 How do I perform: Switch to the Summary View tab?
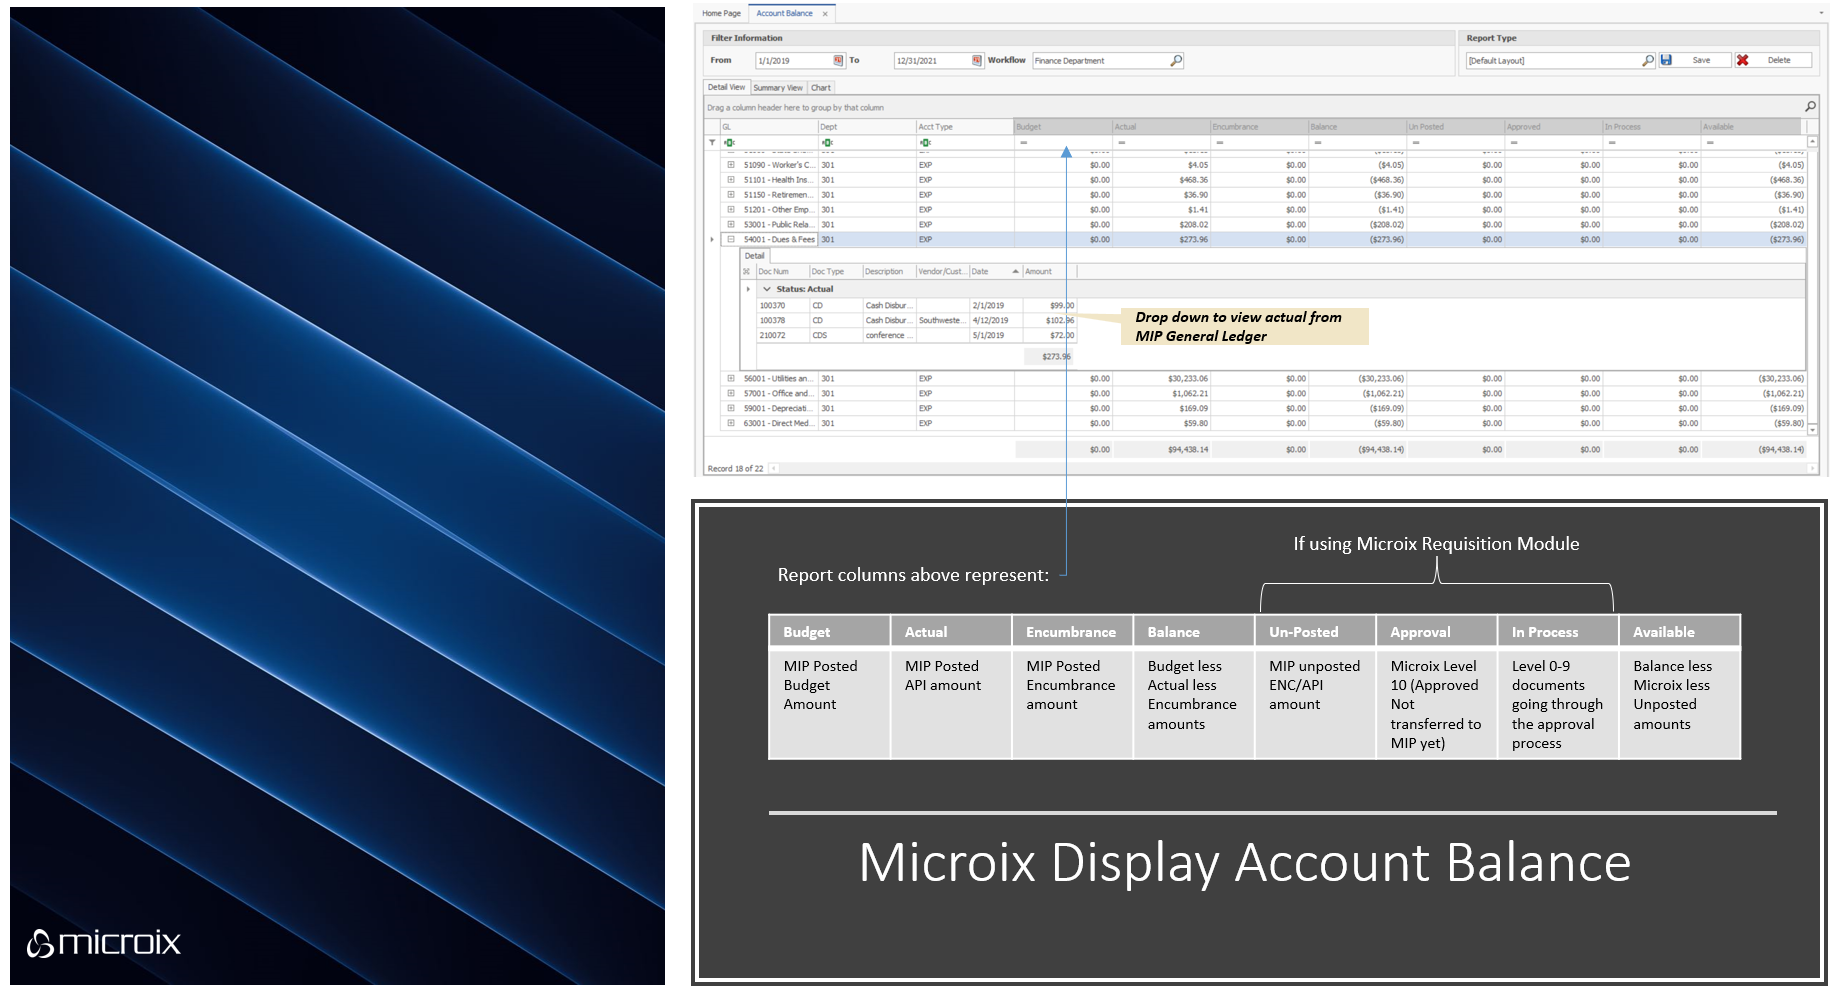pyautogui.click(x=777, y=88)
